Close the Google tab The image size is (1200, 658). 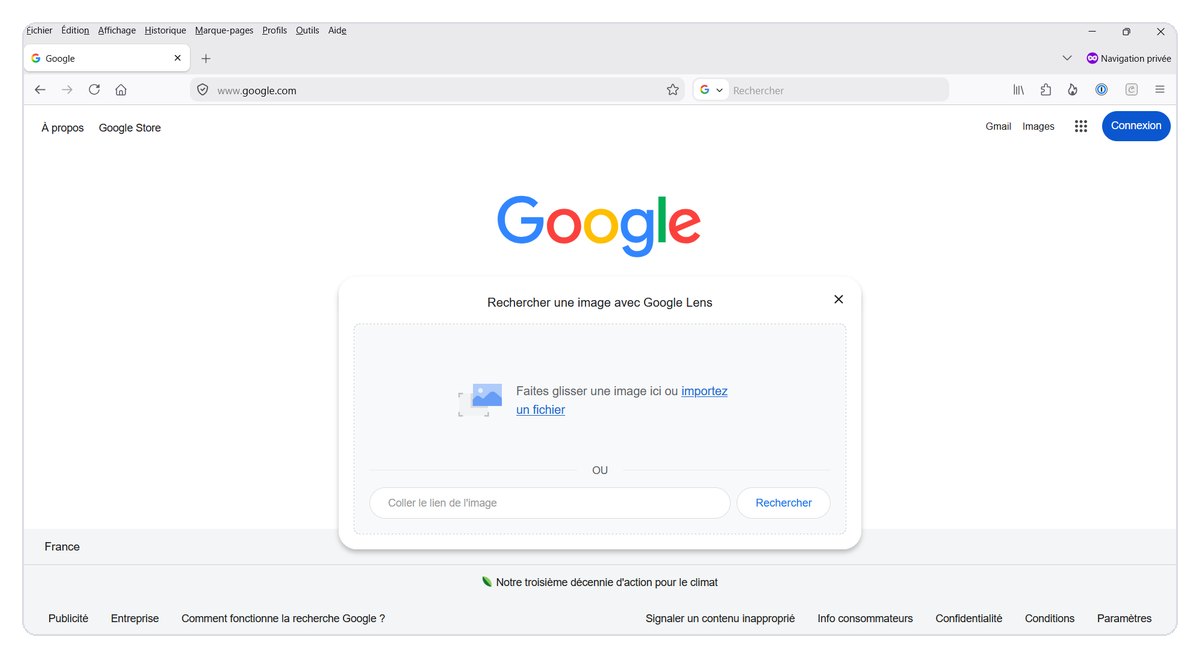tap(178, 58)
